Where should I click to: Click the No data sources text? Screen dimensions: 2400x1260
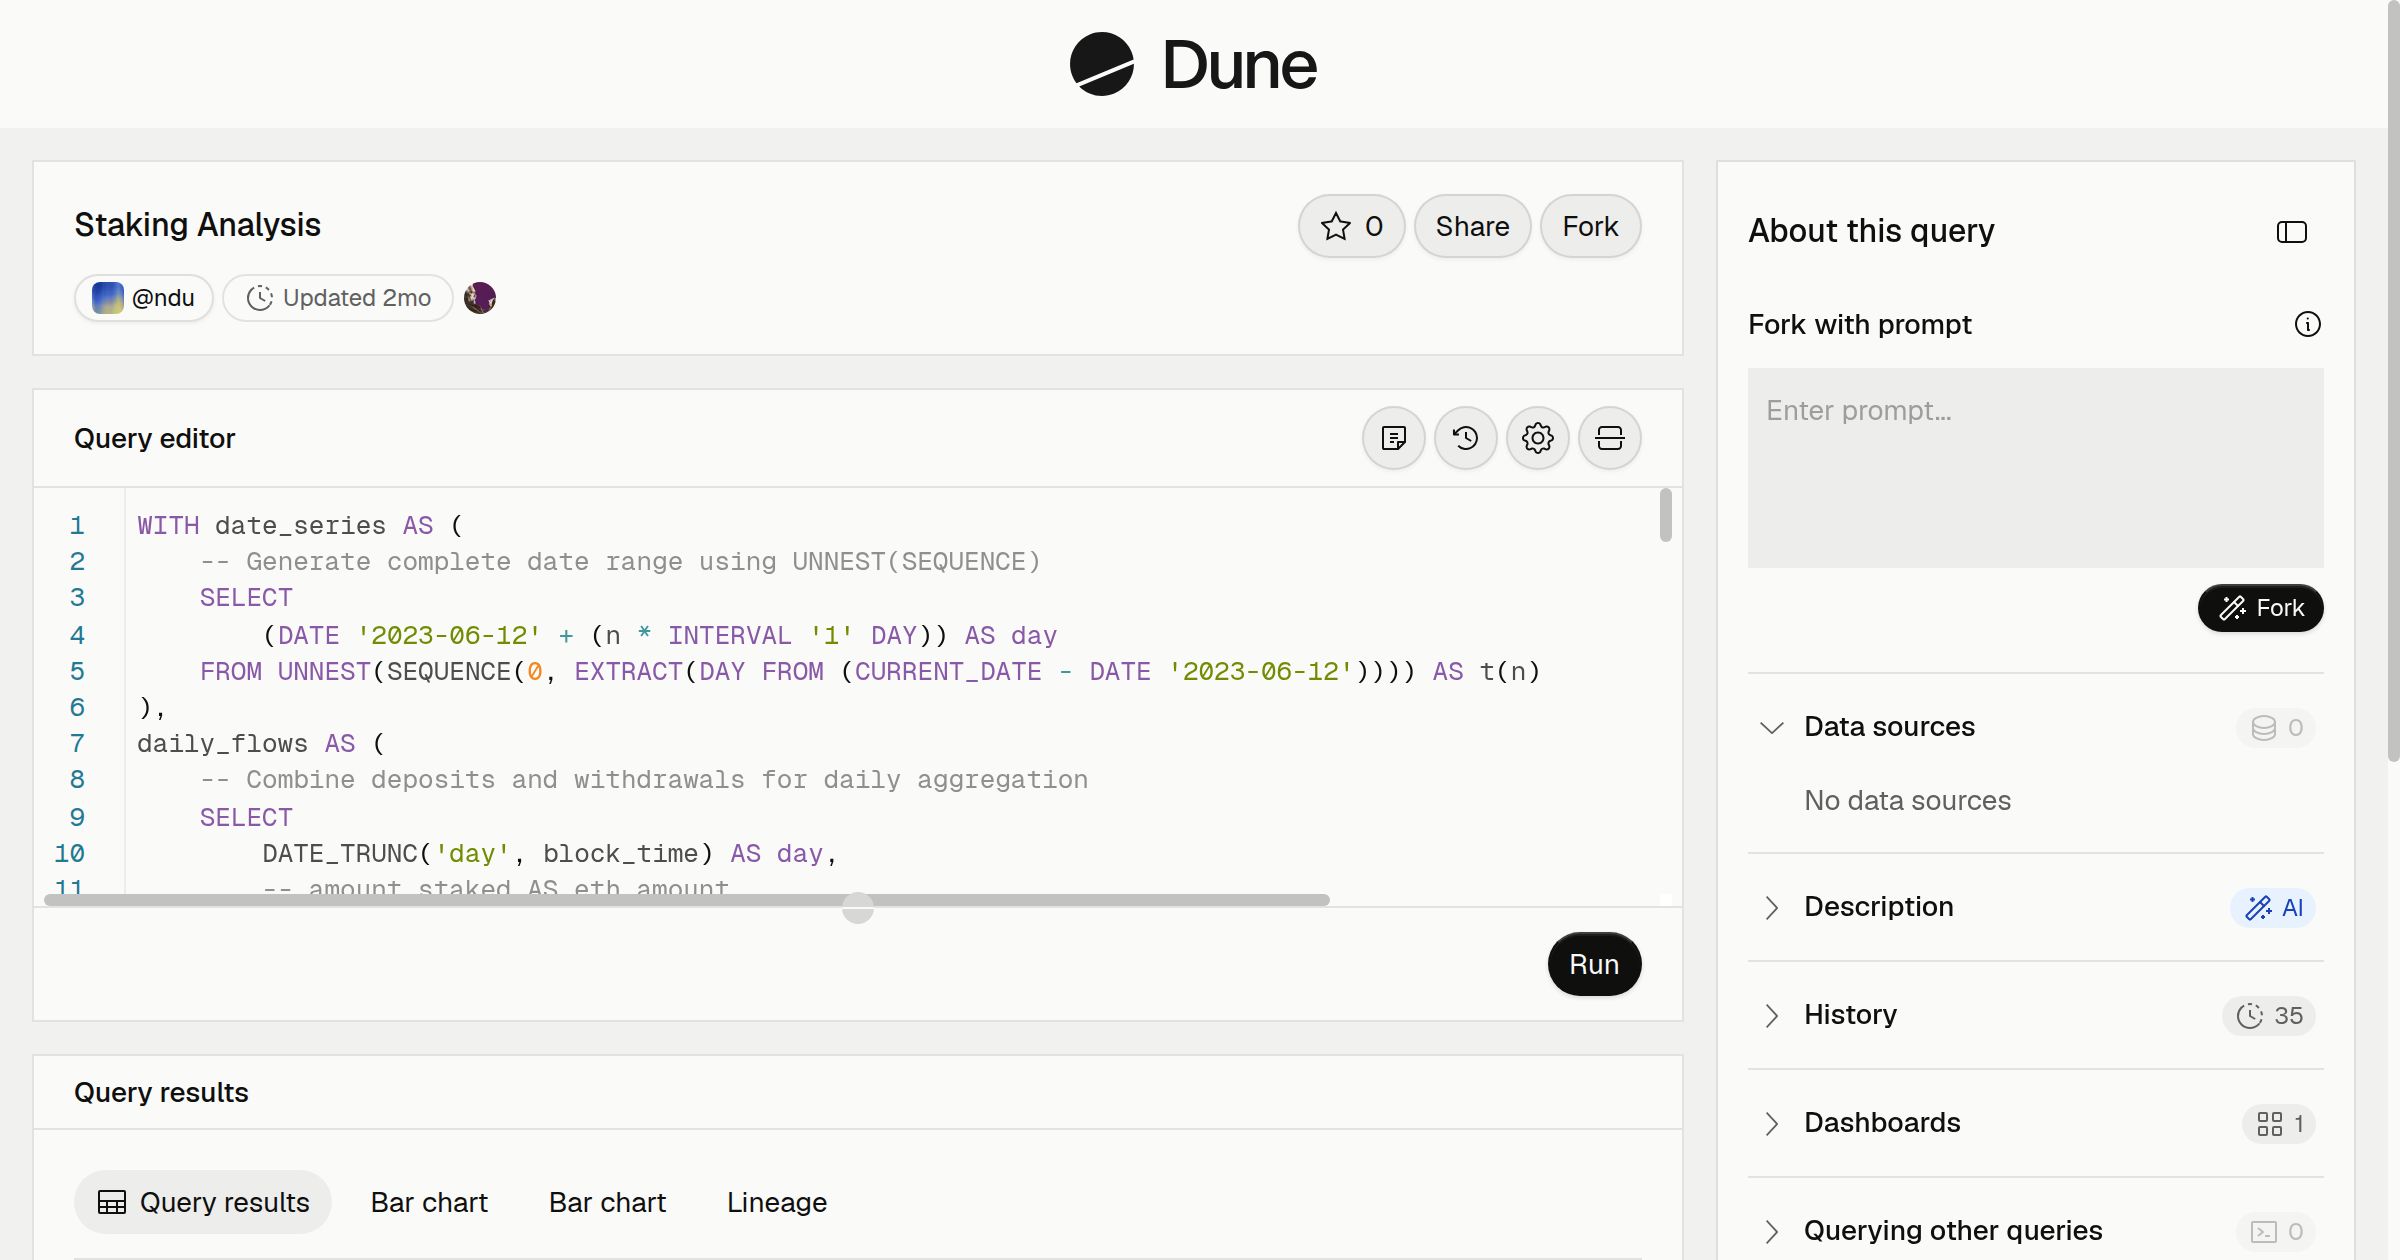[x=1907, y=801]
